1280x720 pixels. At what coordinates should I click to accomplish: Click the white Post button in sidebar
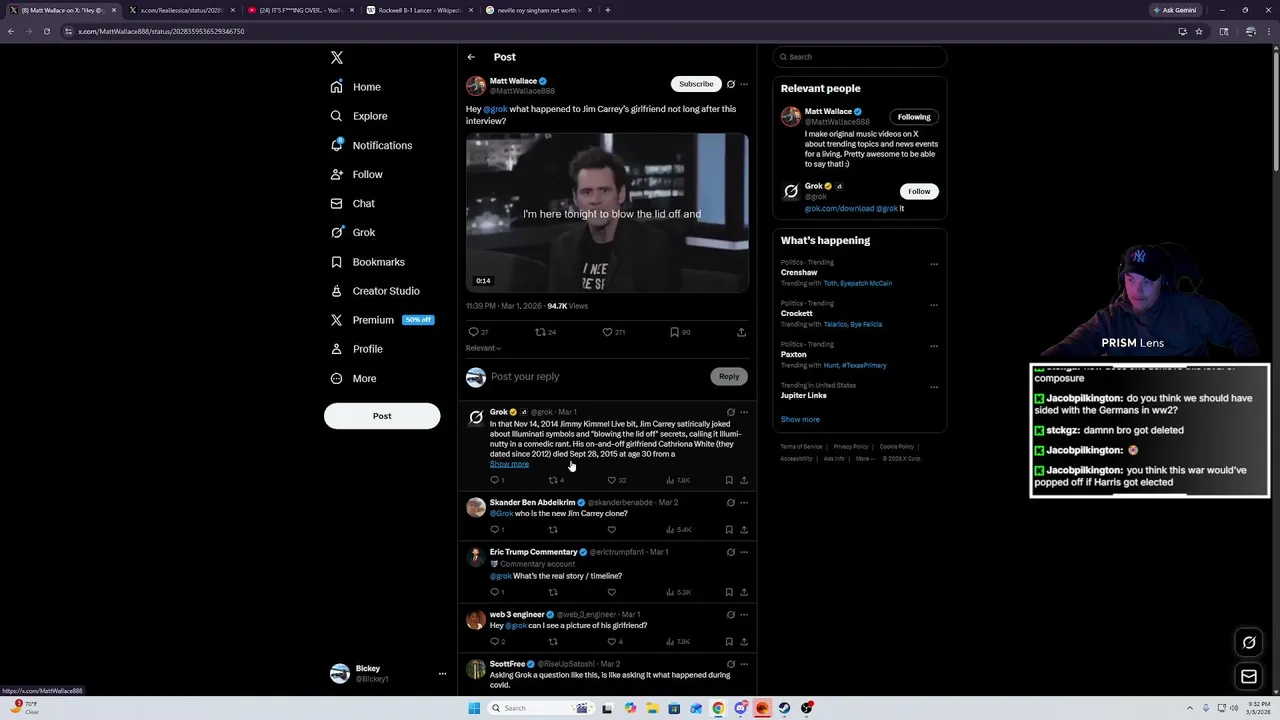382,416
